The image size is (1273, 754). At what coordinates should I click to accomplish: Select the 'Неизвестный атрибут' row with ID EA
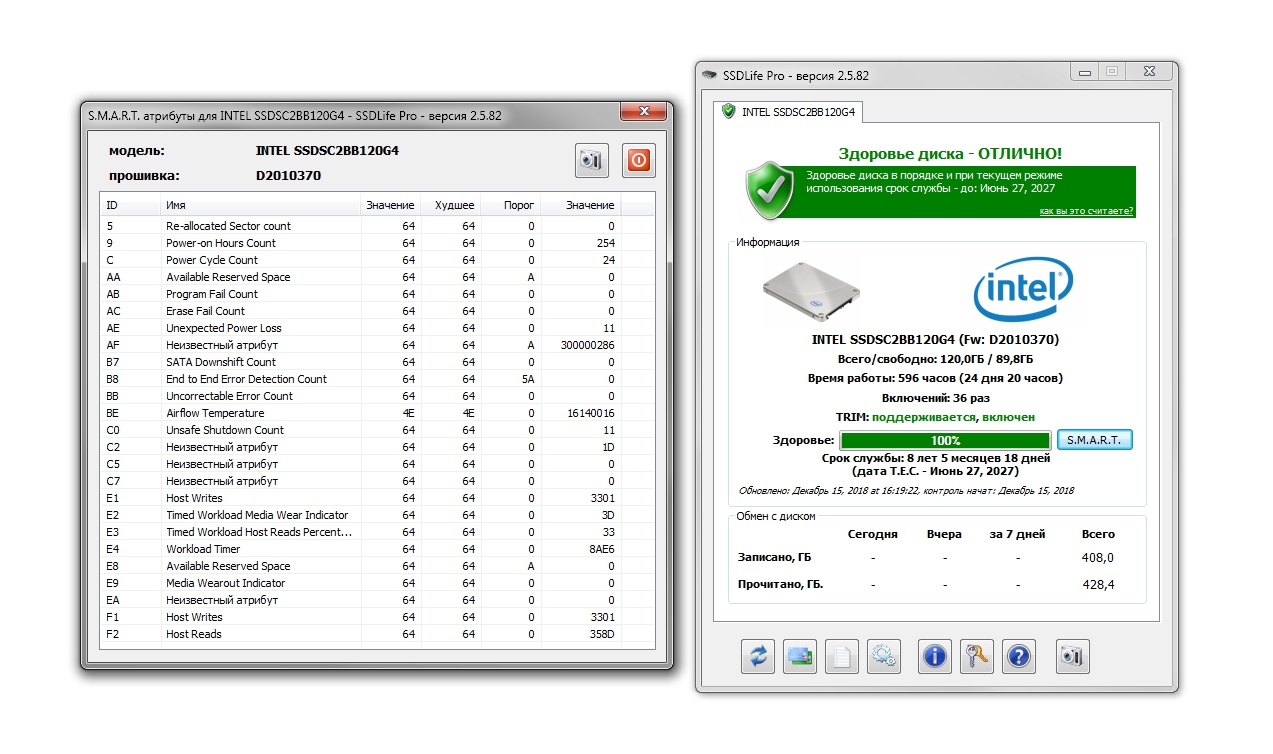(x=378, y=600)
